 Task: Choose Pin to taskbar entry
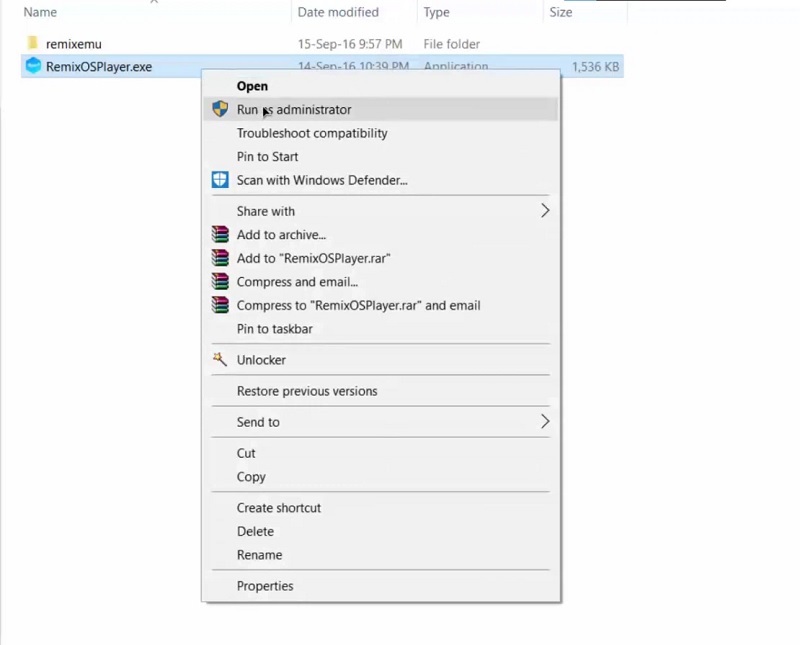click(x=274, y=329)
